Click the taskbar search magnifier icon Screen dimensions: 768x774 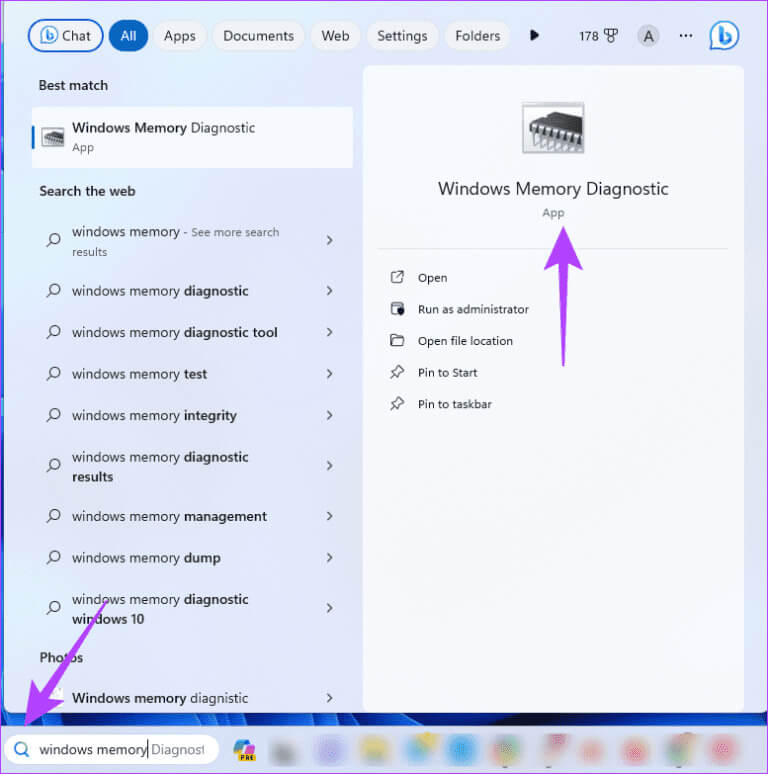click(21, 749)
